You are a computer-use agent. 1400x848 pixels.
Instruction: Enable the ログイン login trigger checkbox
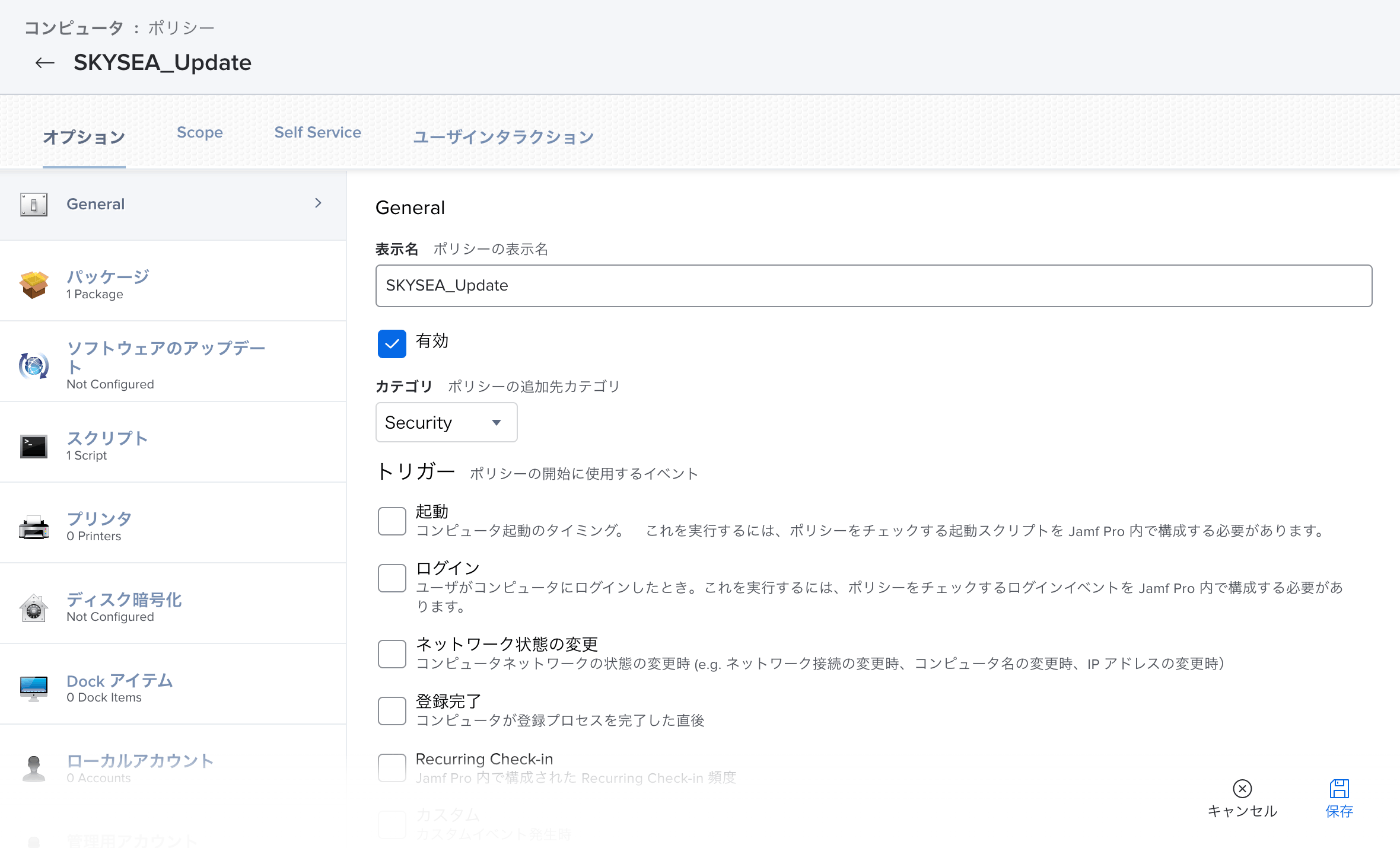[x=392, y=578]
